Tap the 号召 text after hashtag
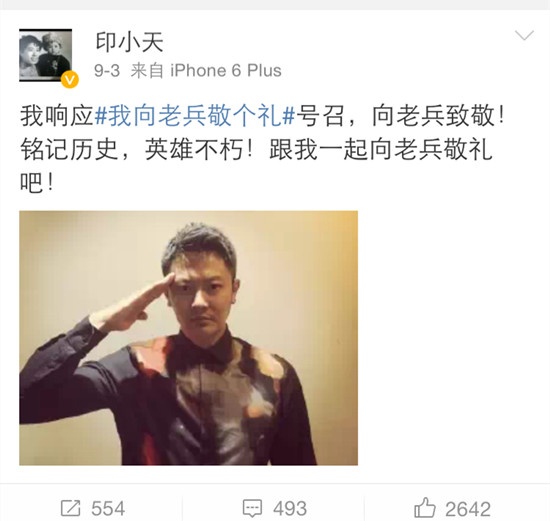550x521 pixels. tap(320, 116)
